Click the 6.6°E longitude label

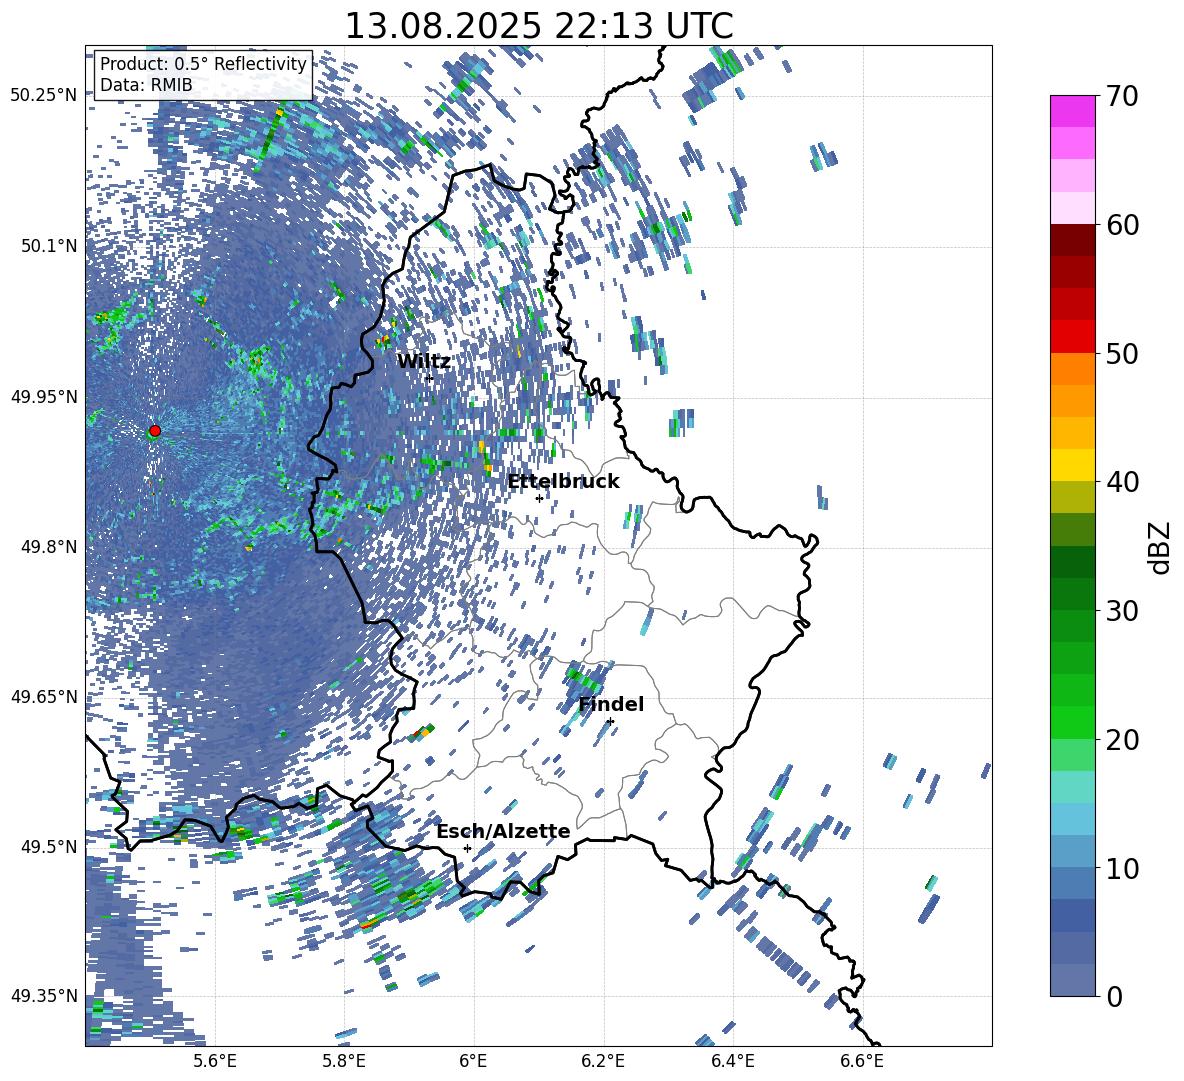(862, 1061)
